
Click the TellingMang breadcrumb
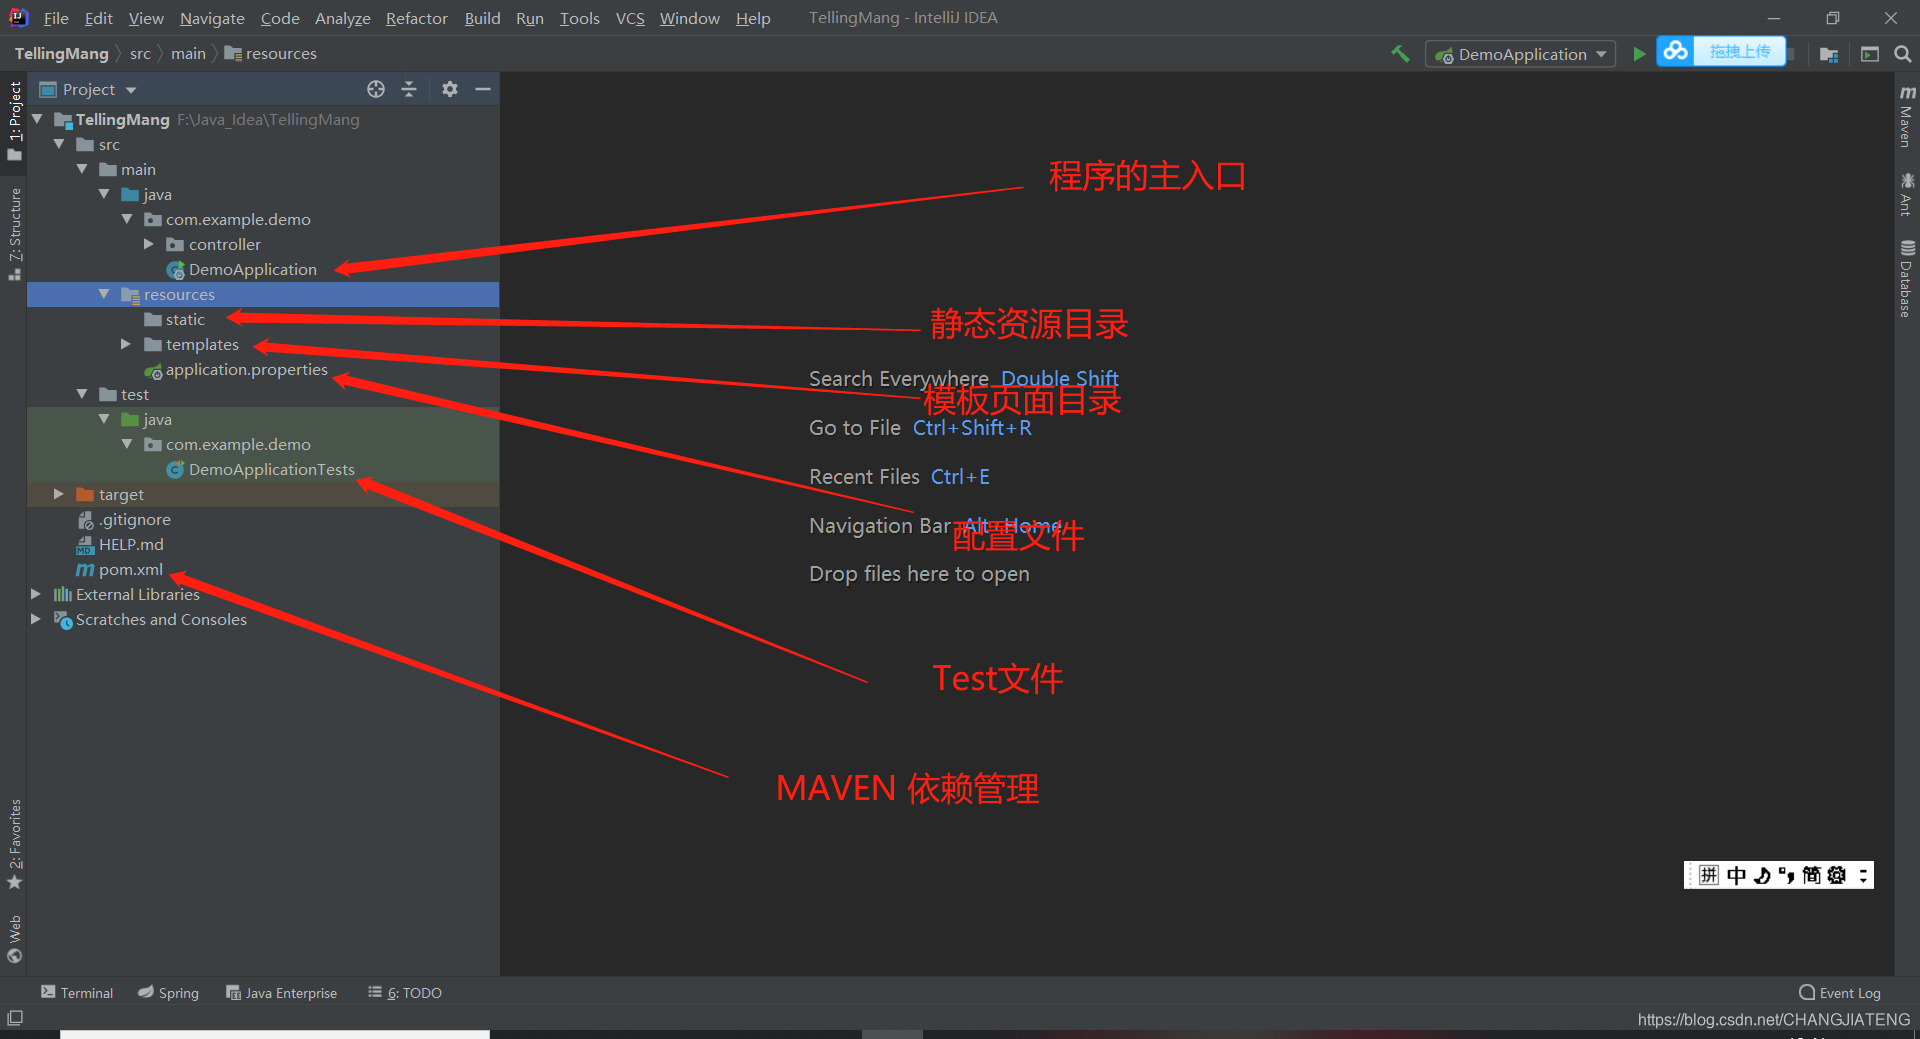point(61,54)
